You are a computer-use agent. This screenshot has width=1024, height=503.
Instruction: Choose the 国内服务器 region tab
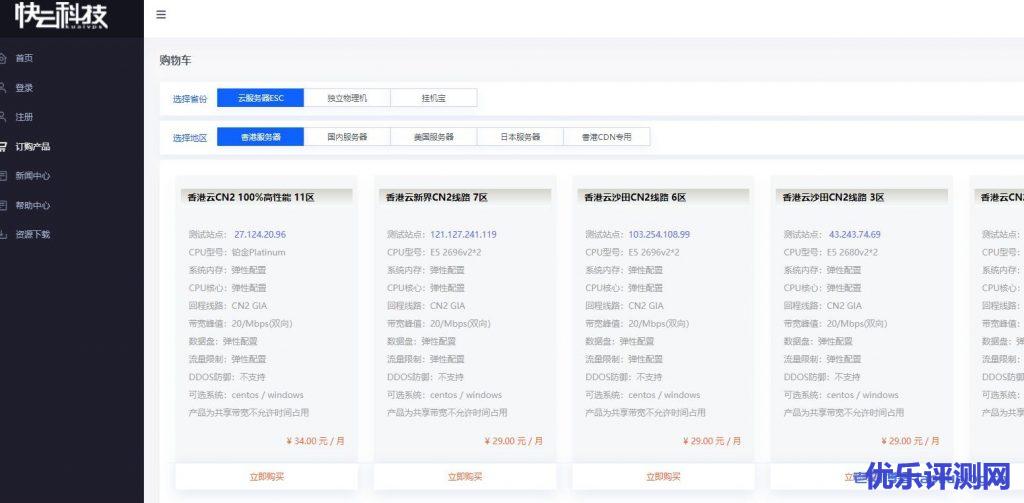tap(347, 137)
